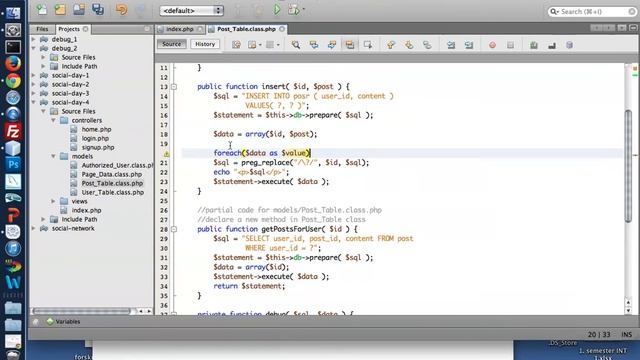Click Find Previous Occurrence icon
Image resolution: width=640 pixels, height=360 pixels.
click(314, 45)
